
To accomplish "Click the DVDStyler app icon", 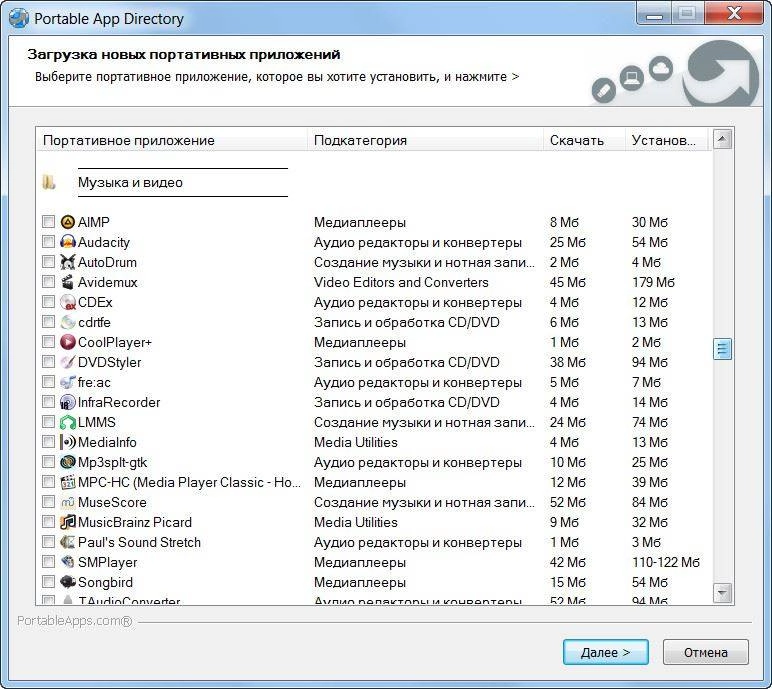I will pyautogui.click(x=67, y=362).
